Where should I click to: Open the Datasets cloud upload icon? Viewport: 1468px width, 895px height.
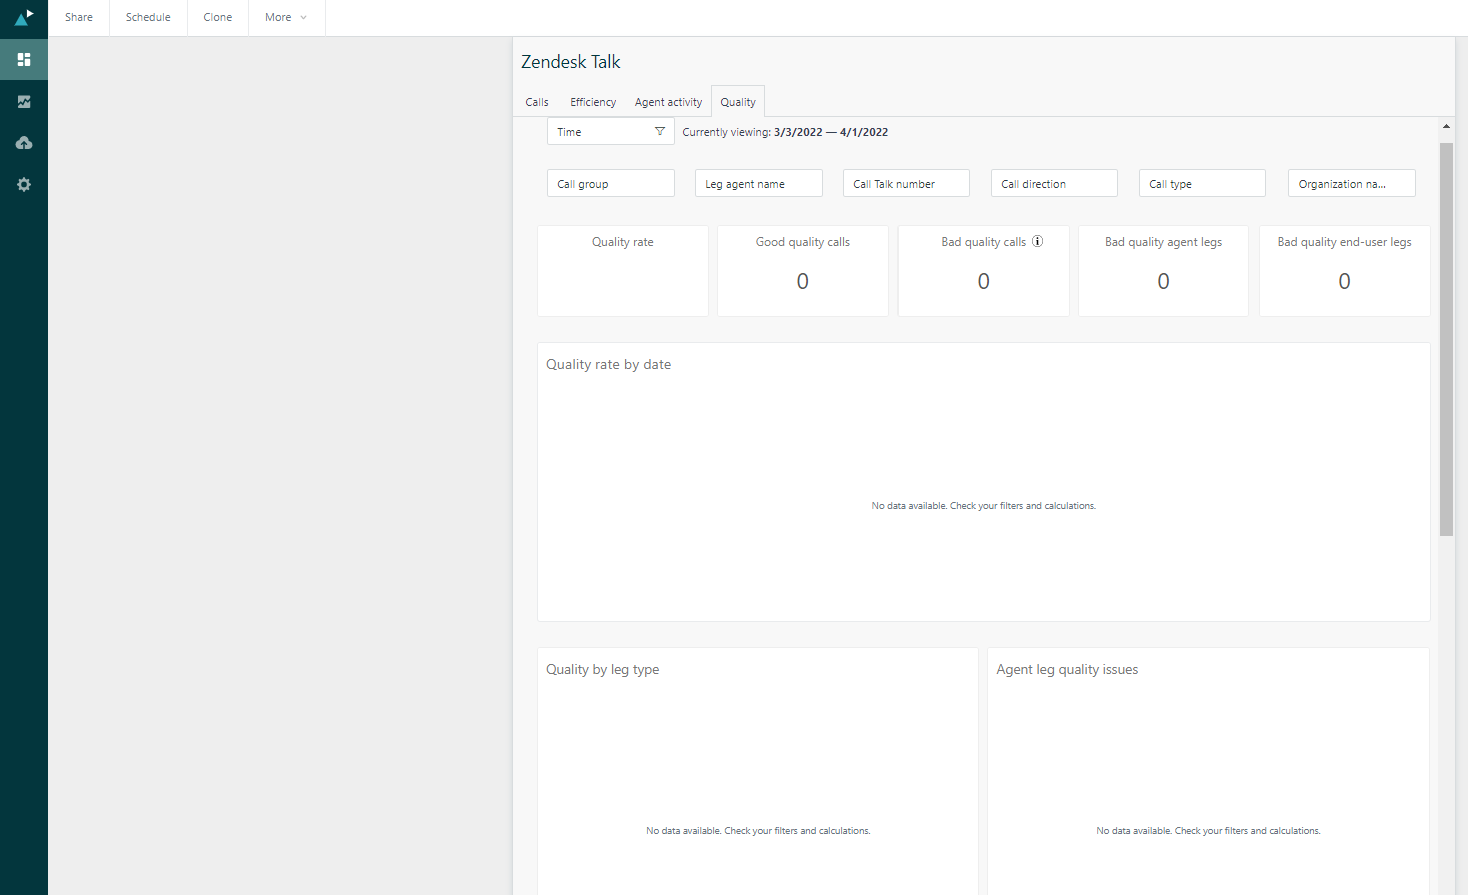tap(24, 143)
